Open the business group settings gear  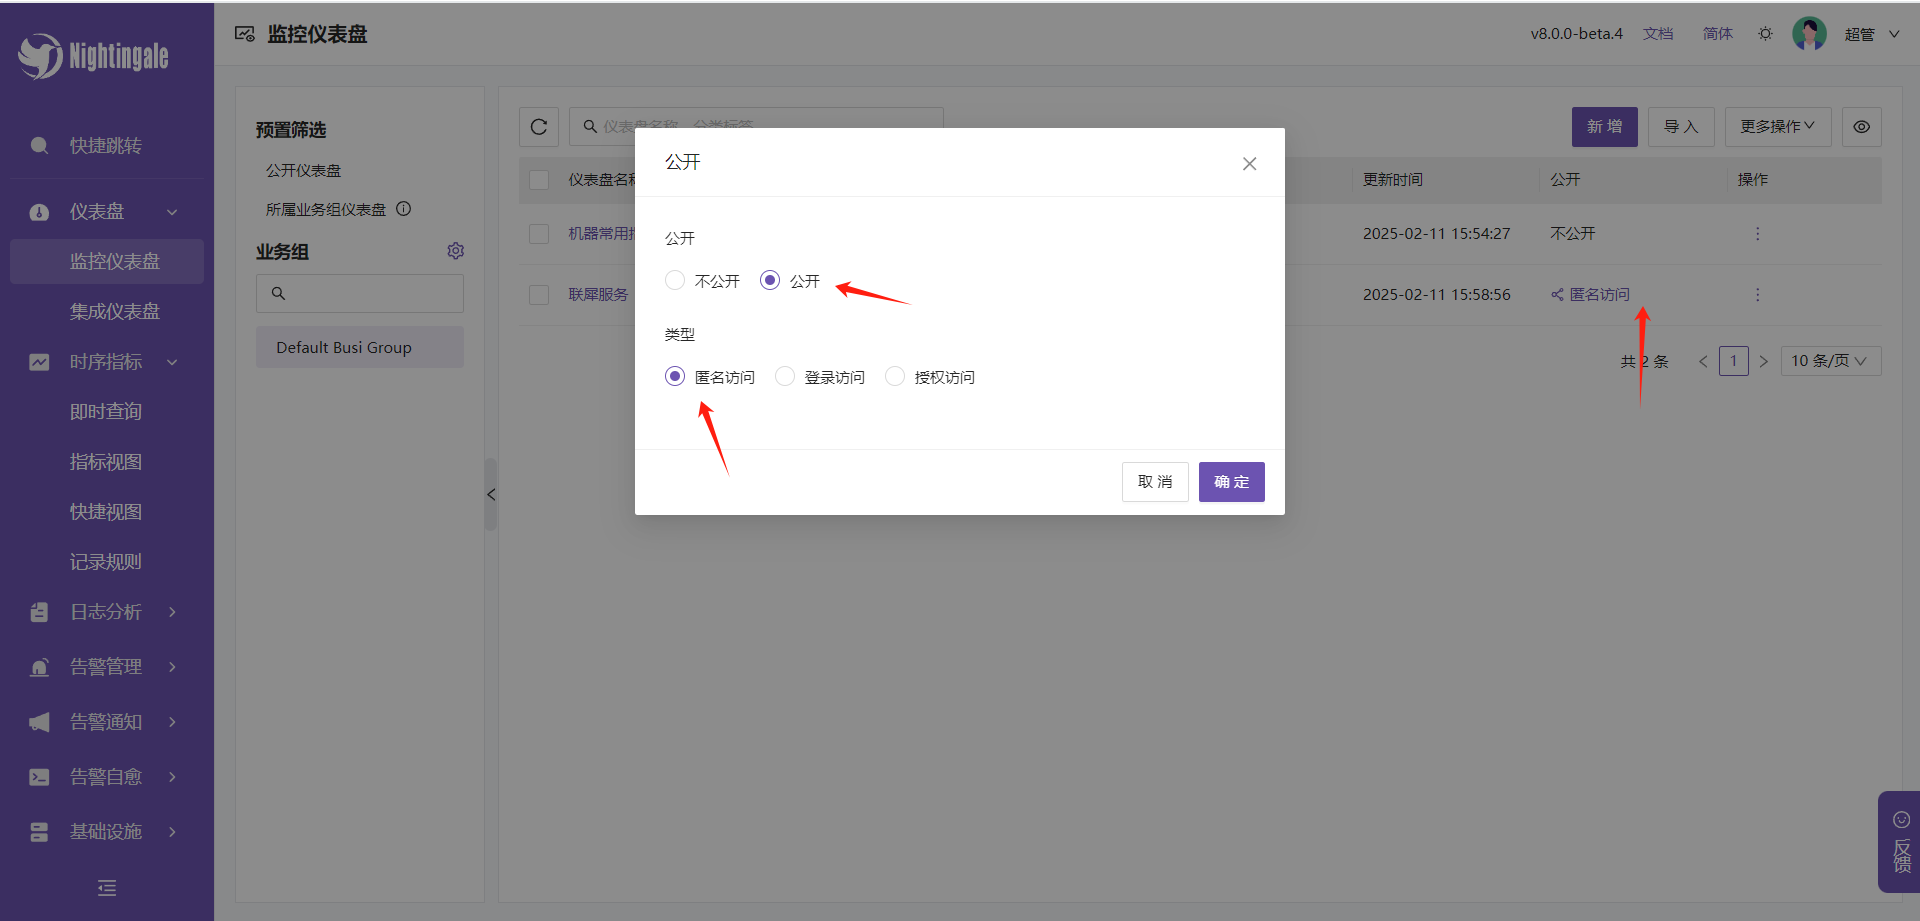(x=456, y=251)
